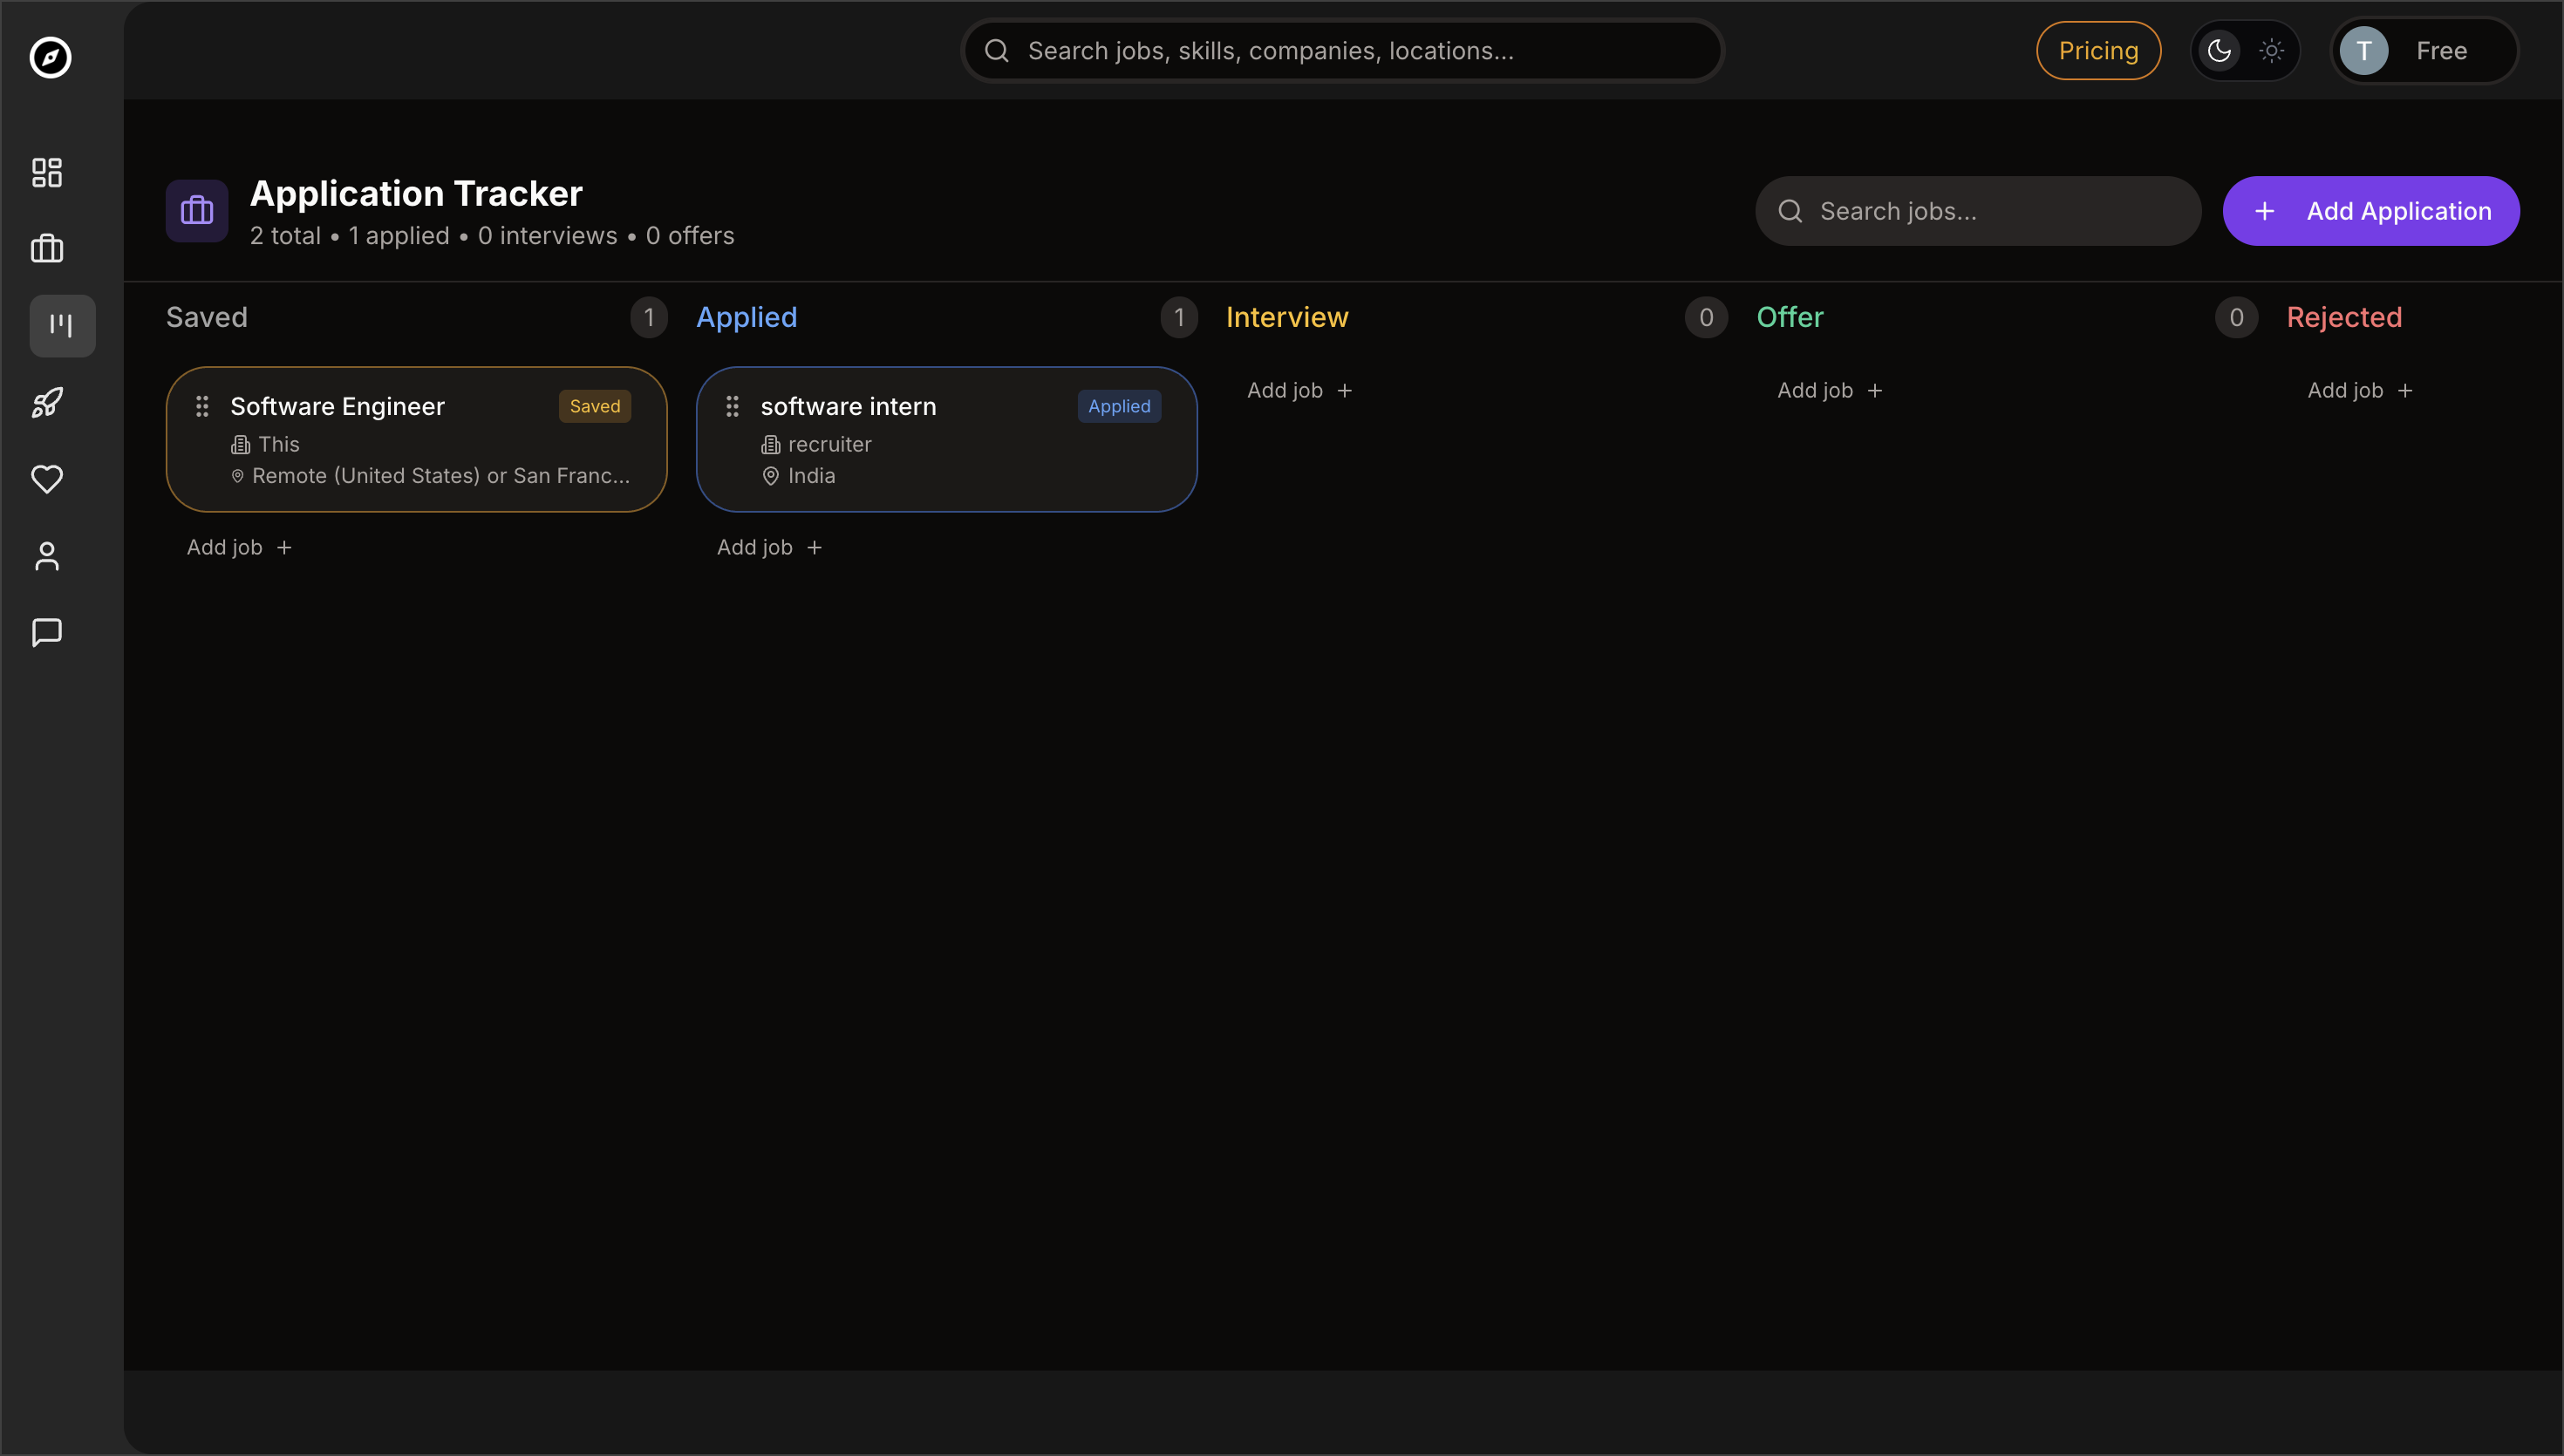This screenshot has height=1456, width=2564.
Task: Open the Software Engineer saved card
Action: click(x=416, y=440)
